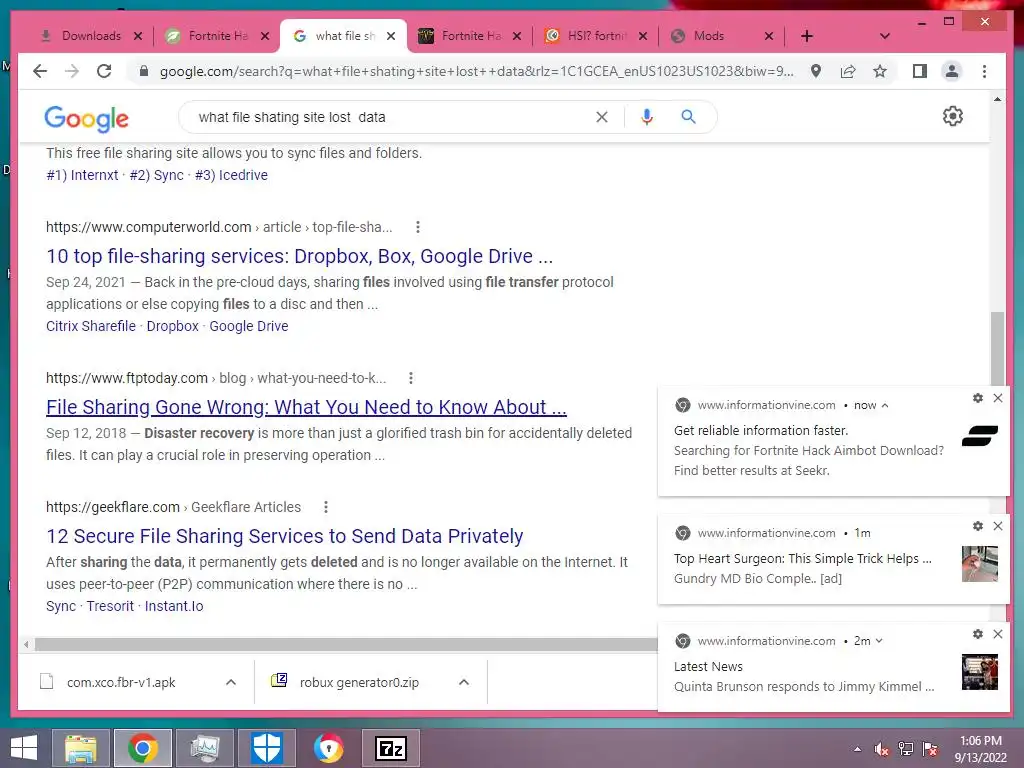Follow the #3) Icedrive sublink
The image size is (1024, 768).
pyautogui.click(x=231, y=175)
